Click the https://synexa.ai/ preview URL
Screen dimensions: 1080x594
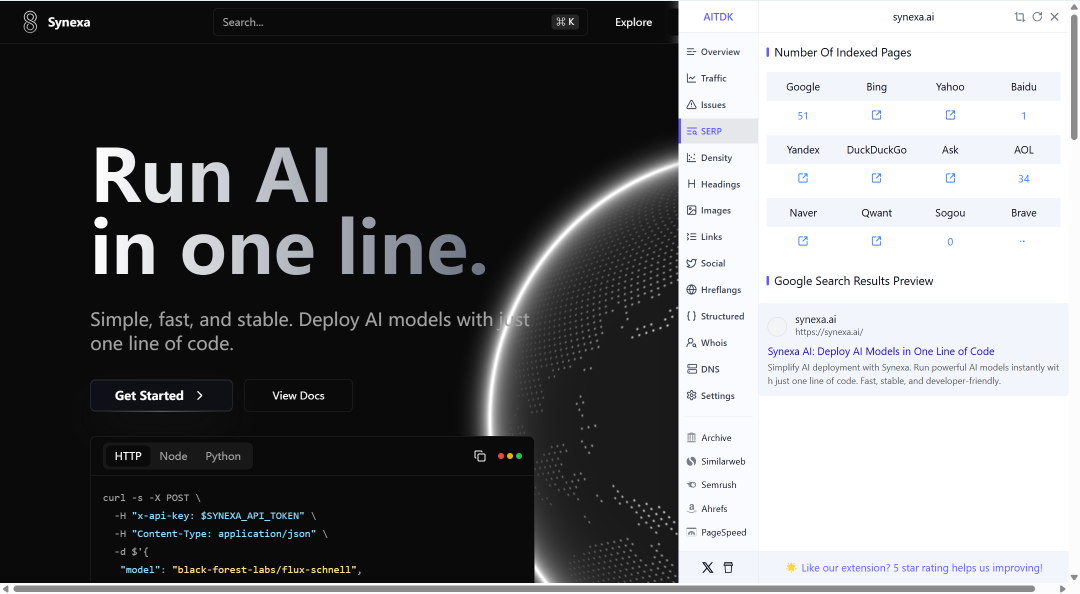tap(829, 332)
